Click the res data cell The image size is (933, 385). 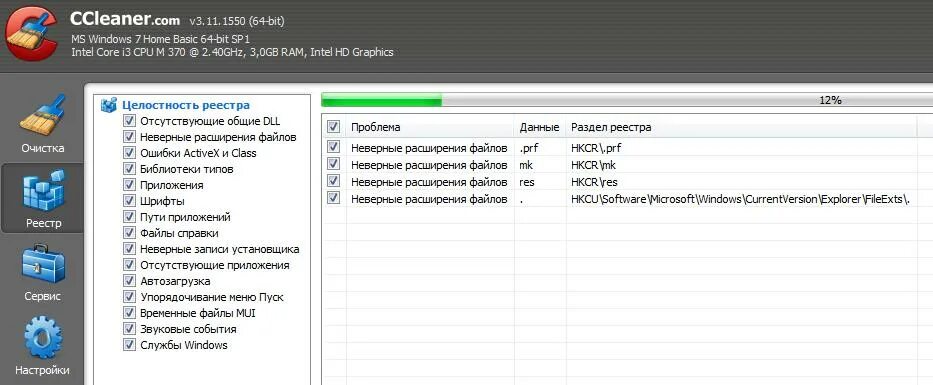click(x=527, y=182)
